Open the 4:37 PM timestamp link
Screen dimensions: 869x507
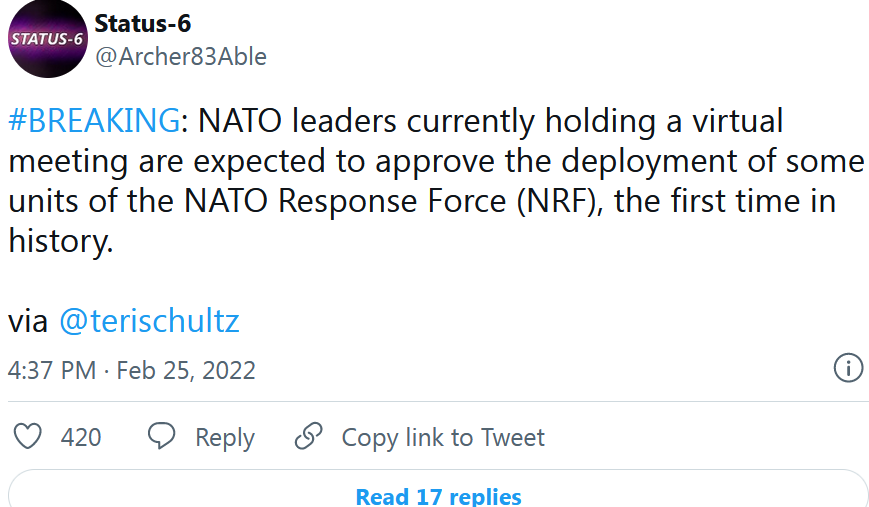[52, 371]
